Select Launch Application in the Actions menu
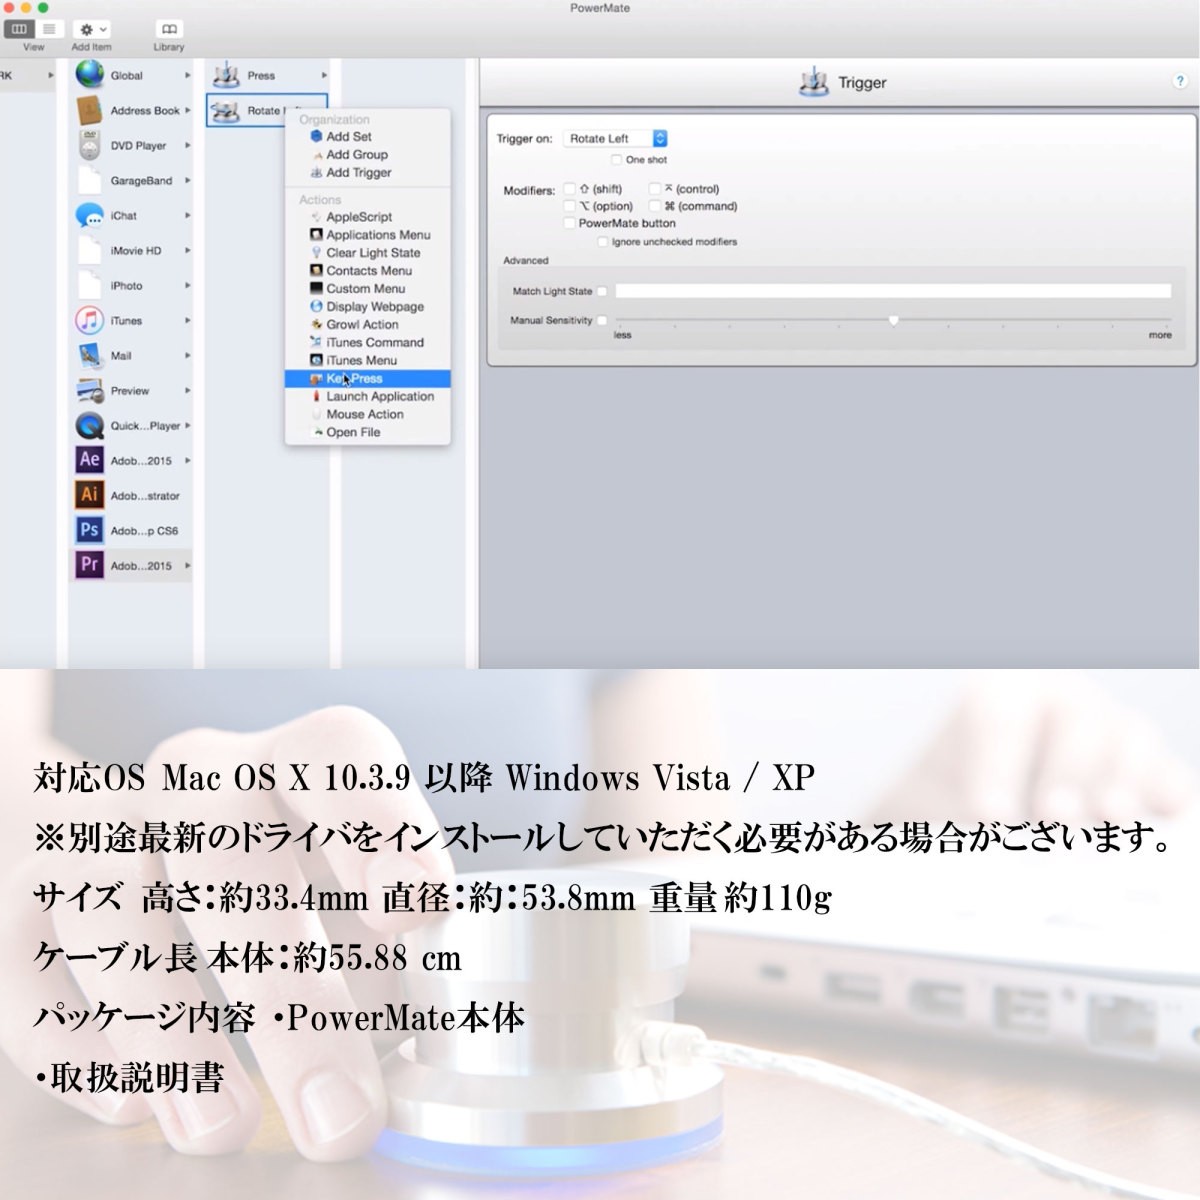This screenshot has height=1200, width=1200. [379, 397]
